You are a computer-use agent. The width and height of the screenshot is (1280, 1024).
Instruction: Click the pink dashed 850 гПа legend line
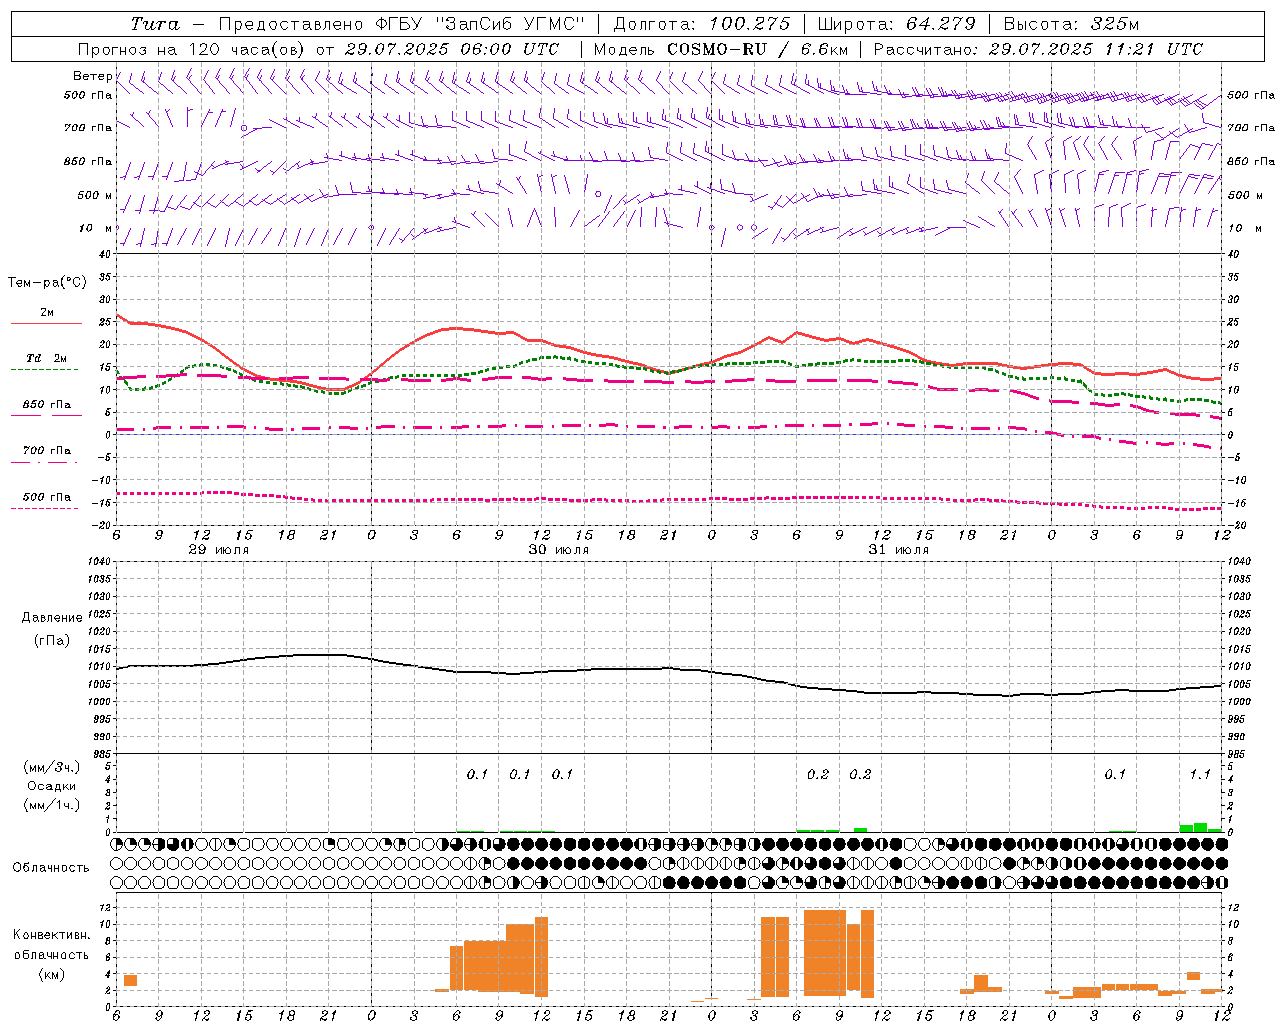(x=46, y=415)
